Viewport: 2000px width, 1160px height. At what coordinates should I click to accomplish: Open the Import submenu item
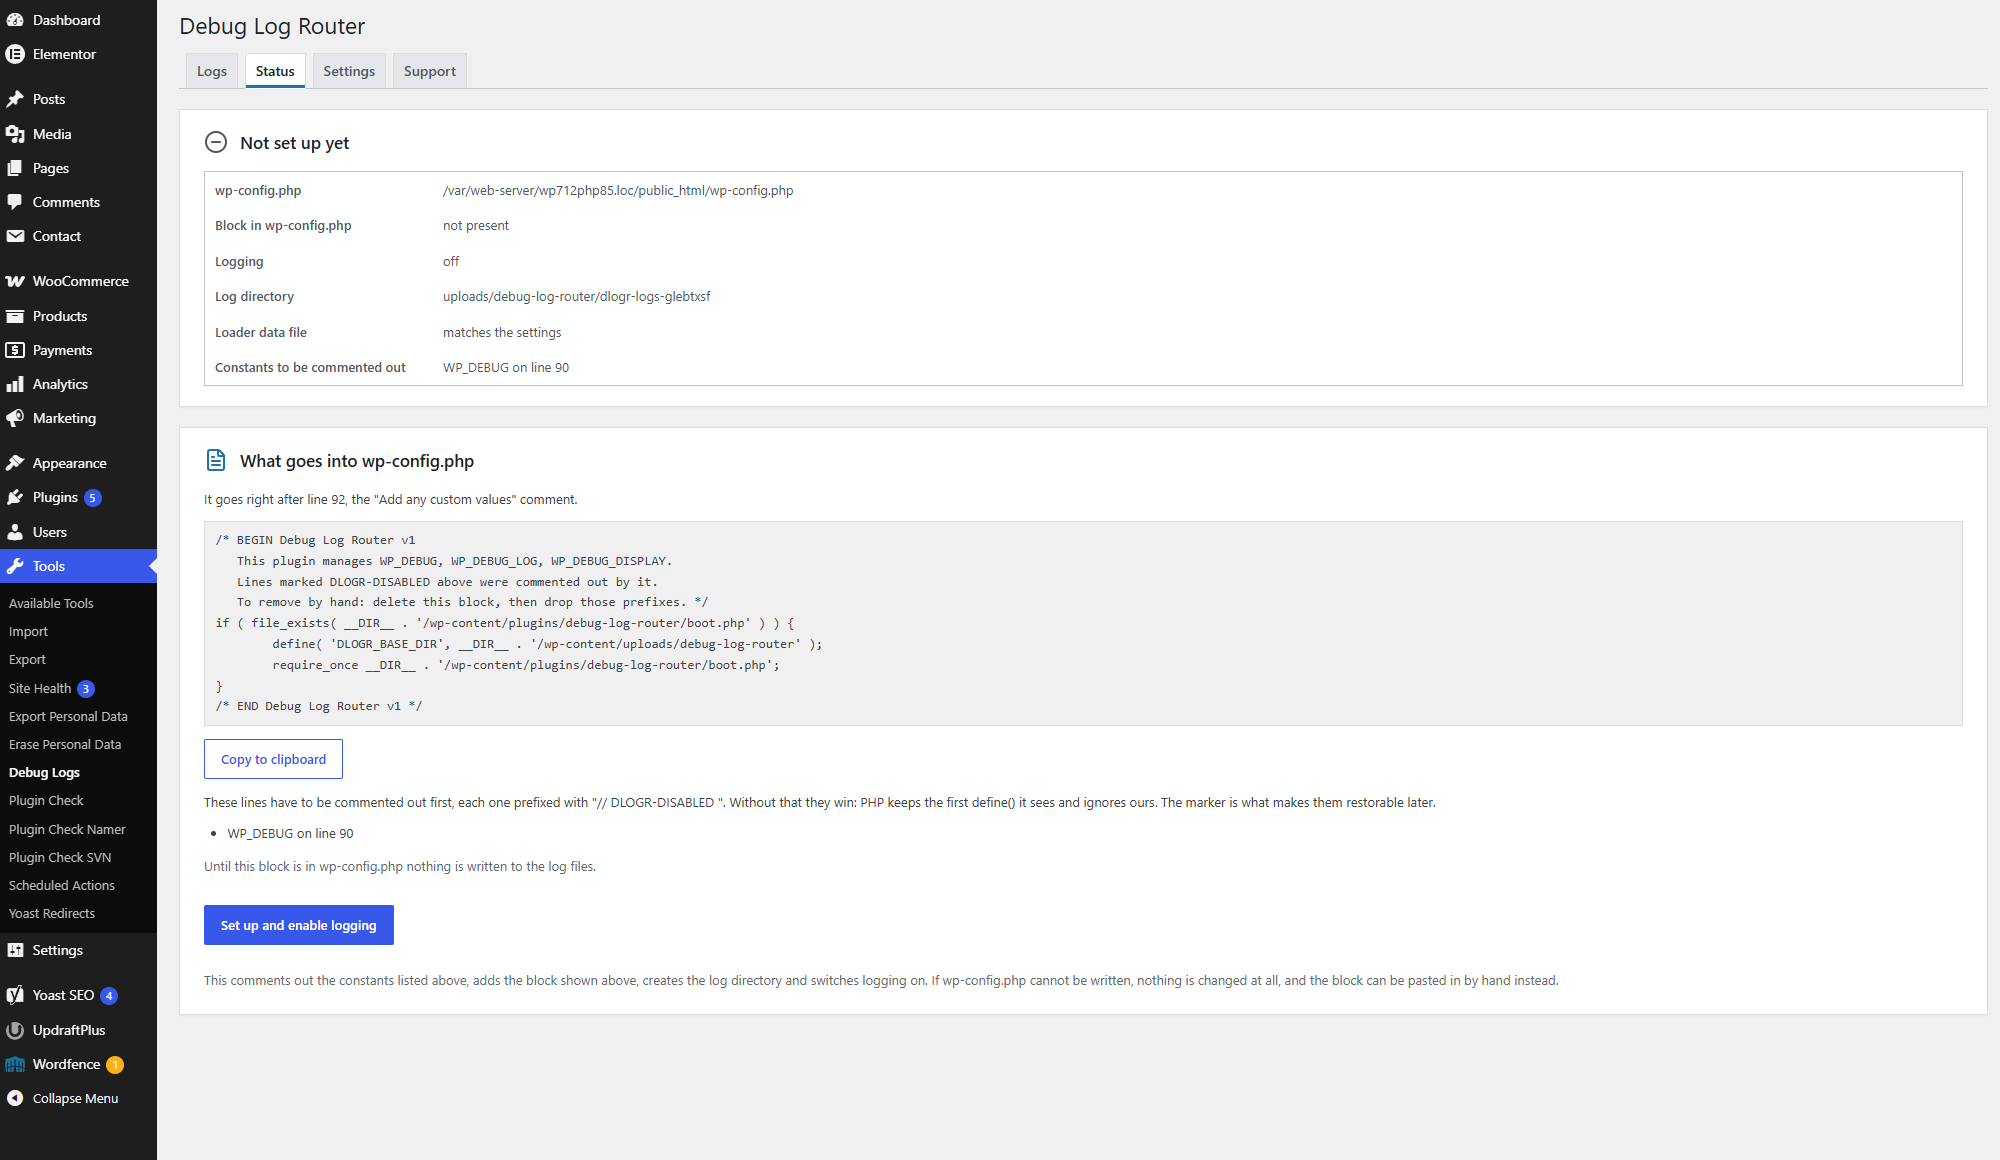(x=28, y=631)
